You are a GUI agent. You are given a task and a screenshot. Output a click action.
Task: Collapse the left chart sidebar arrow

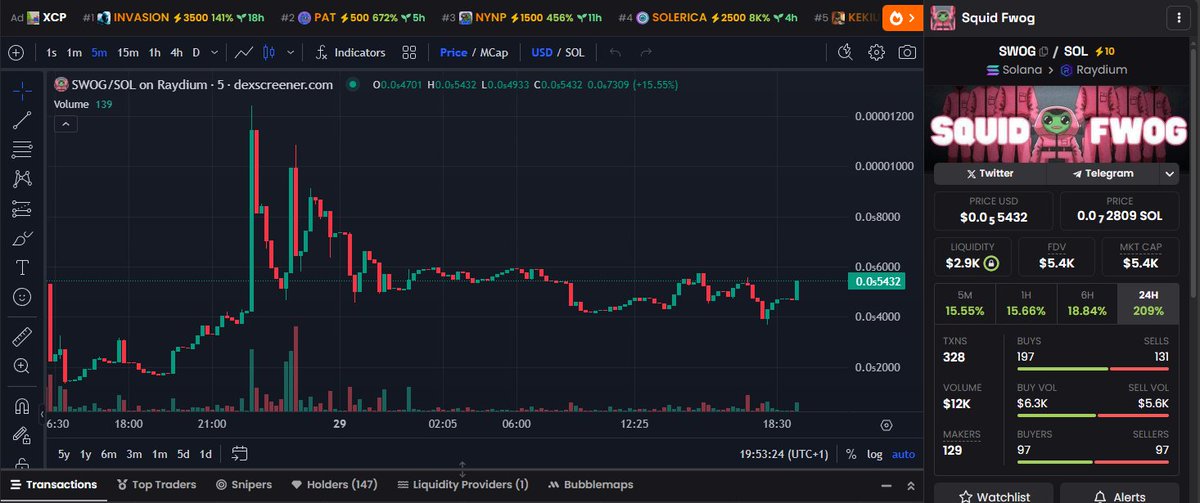(x=42, y=412)
